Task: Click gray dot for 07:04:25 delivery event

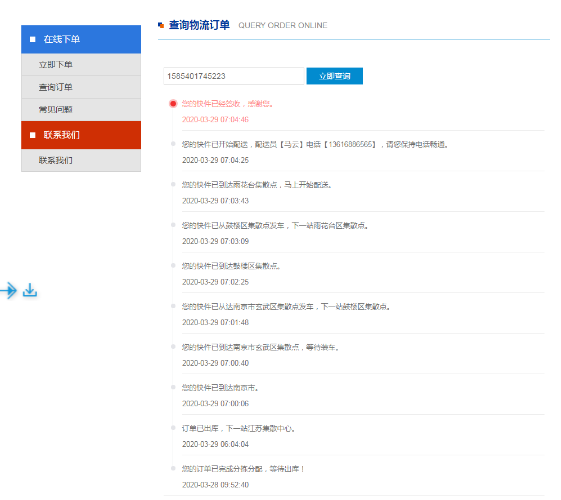Action: coord(173,144)
